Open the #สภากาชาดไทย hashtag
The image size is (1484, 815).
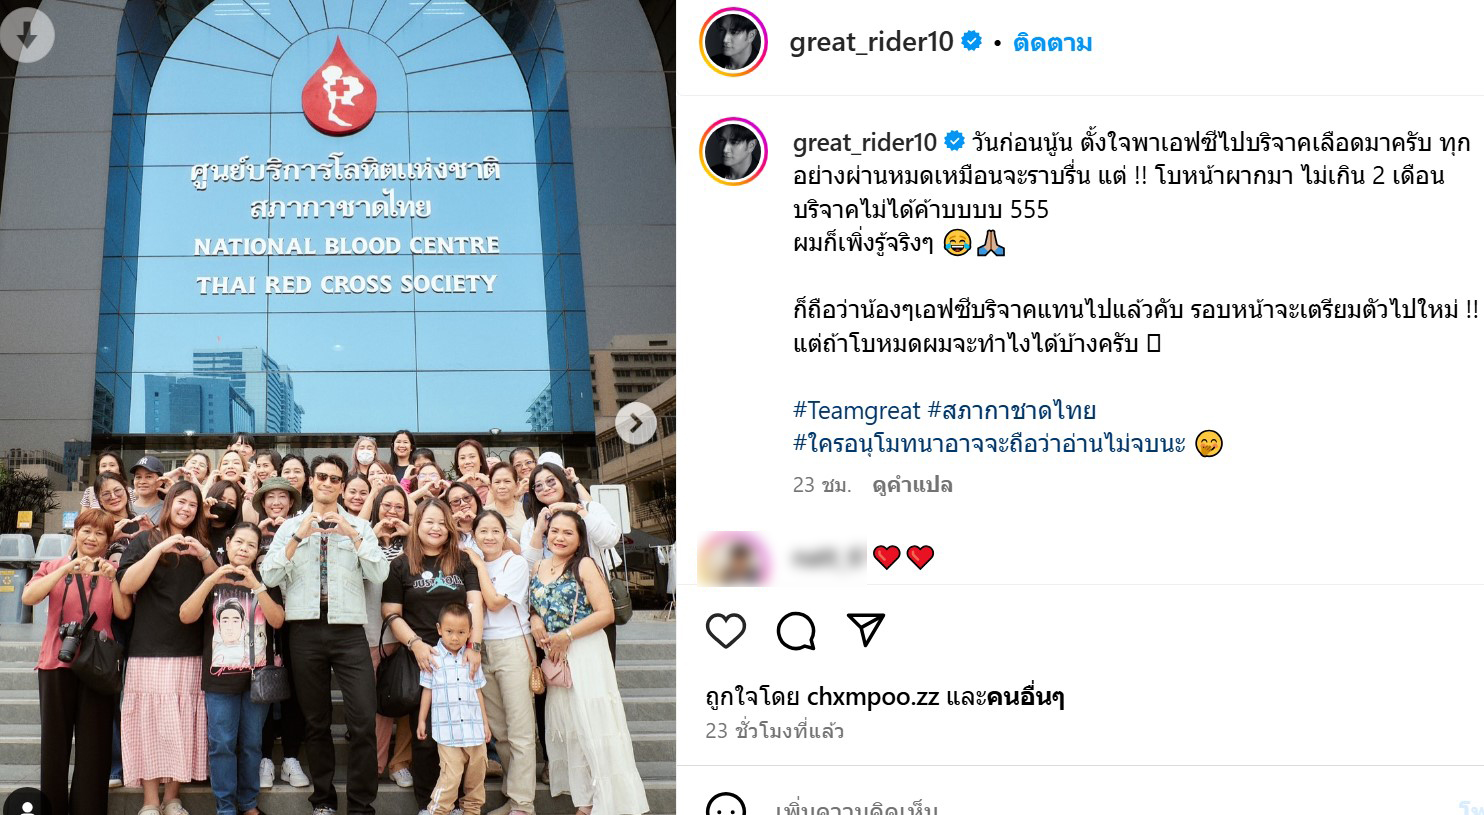click(x=1012, y=410)
